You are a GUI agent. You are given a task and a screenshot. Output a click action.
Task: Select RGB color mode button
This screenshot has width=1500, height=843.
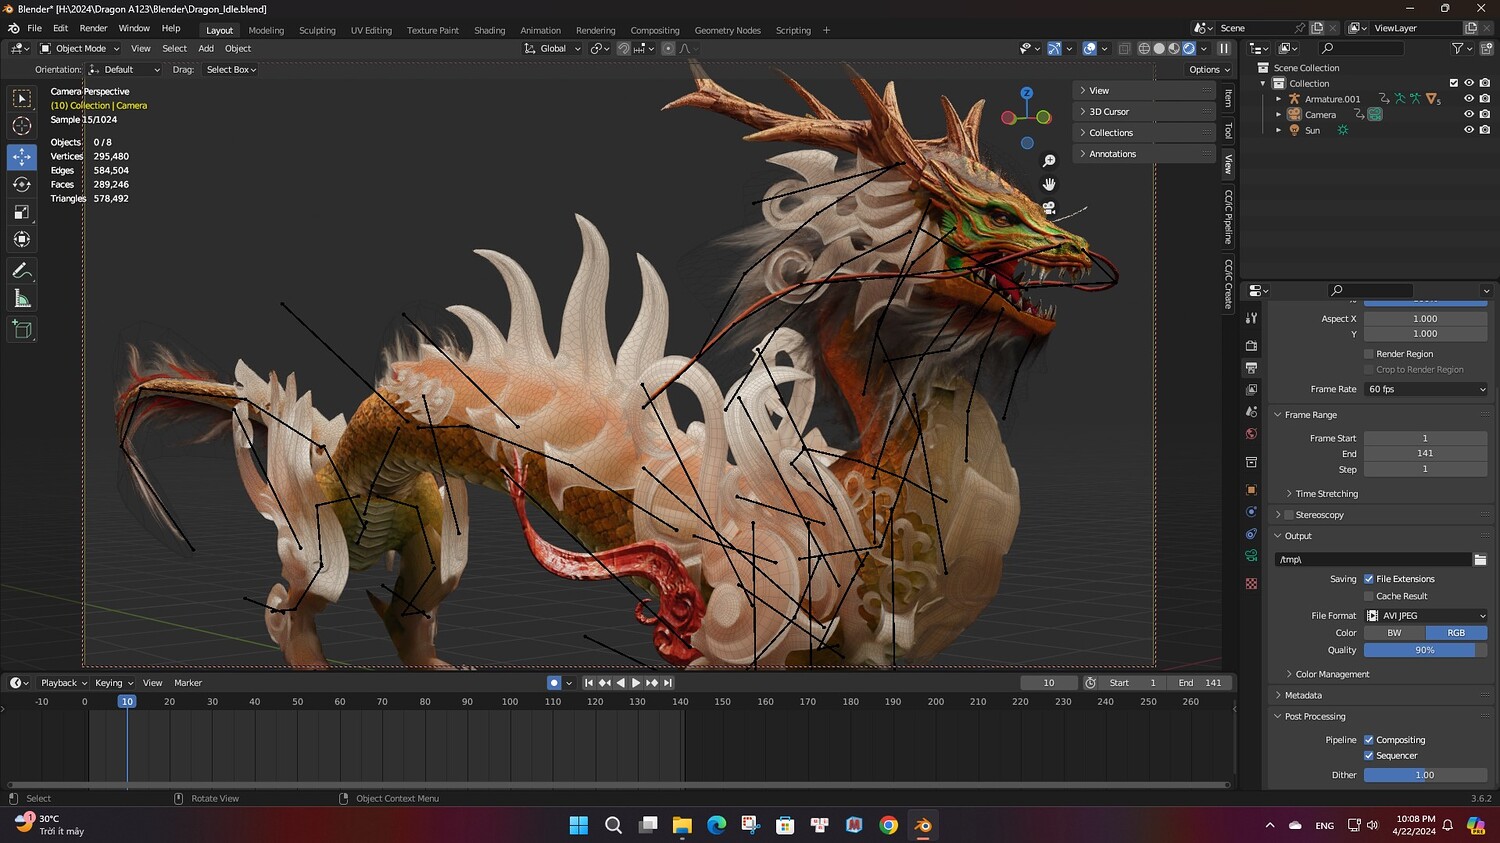[1456, 633]
